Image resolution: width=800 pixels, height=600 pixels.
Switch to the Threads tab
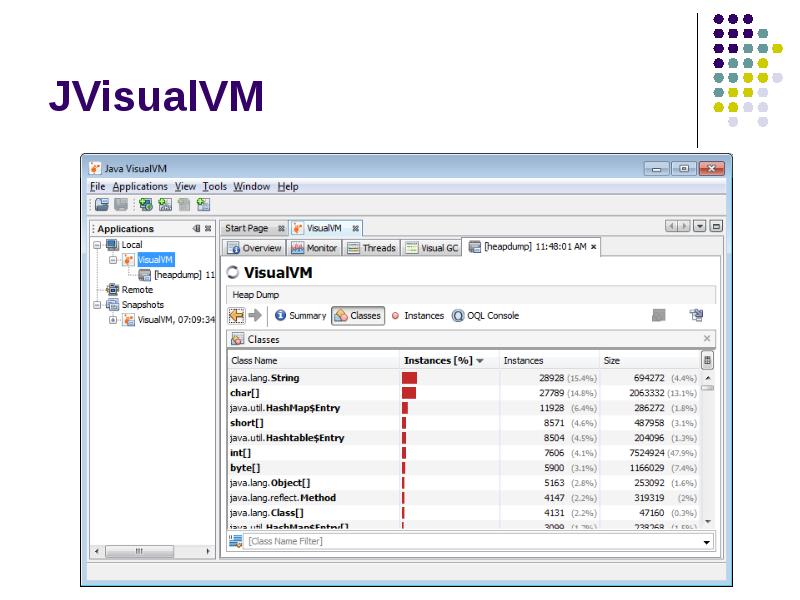[x=371, y=248]
